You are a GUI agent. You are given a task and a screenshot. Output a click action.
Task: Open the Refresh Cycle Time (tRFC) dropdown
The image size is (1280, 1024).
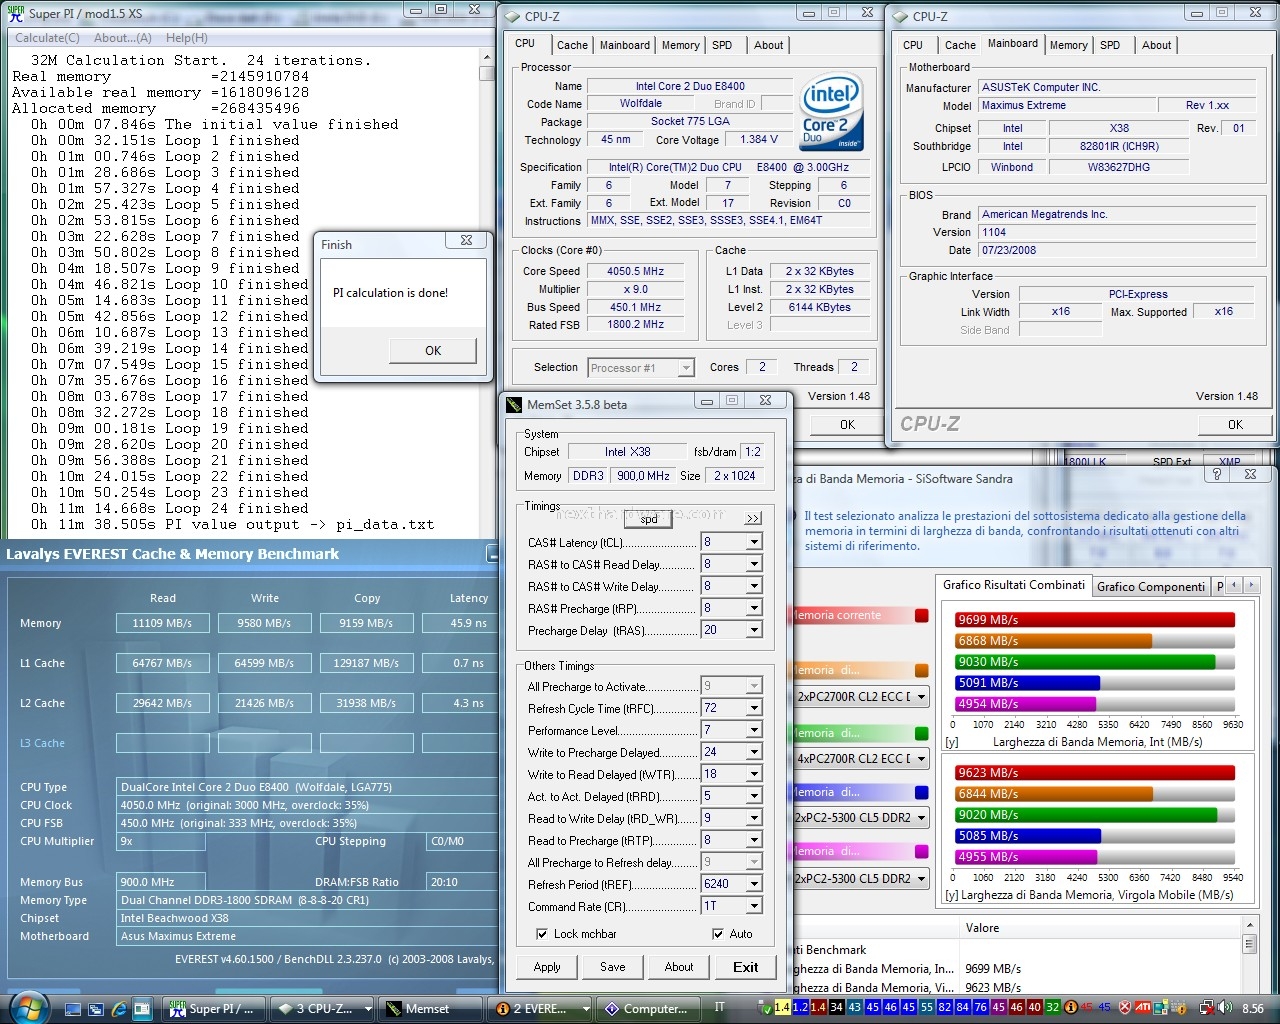pyautogui.click(x=754, y=708)
